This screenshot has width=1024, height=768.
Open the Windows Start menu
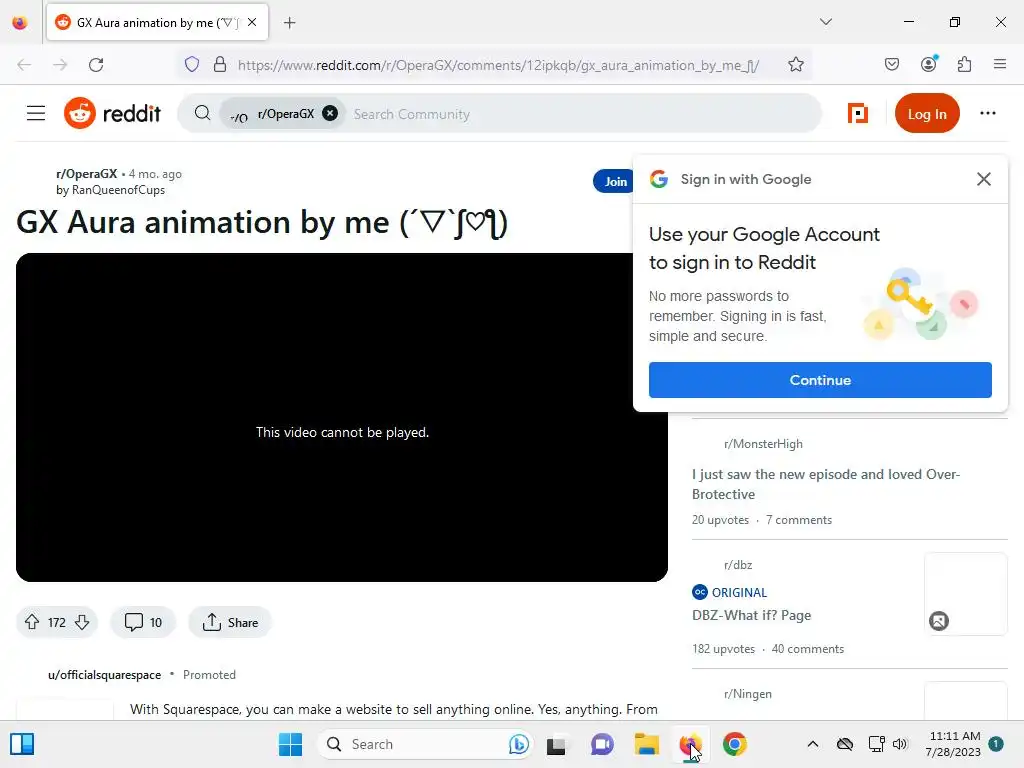(290, 744)
